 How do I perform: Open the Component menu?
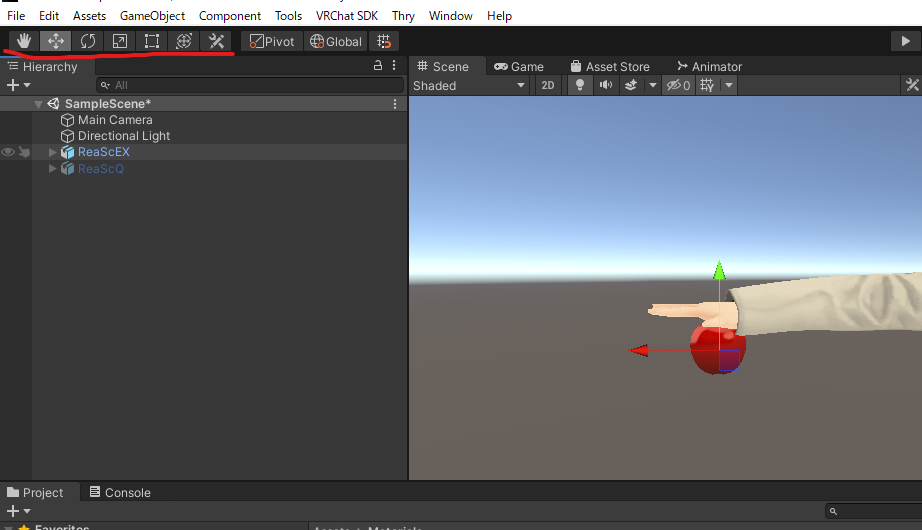tap(230, 16)
